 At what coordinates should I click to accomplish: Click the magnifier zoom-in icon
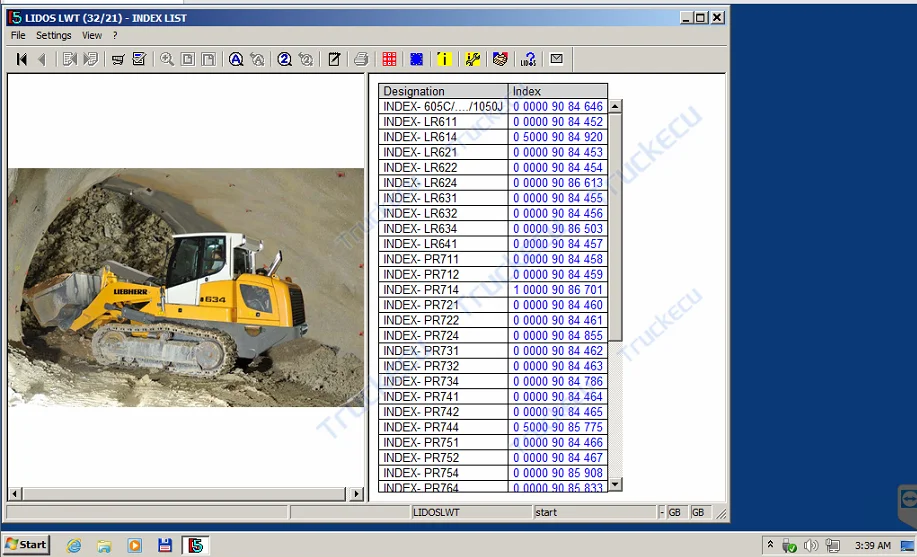click(x=167, y=59)
